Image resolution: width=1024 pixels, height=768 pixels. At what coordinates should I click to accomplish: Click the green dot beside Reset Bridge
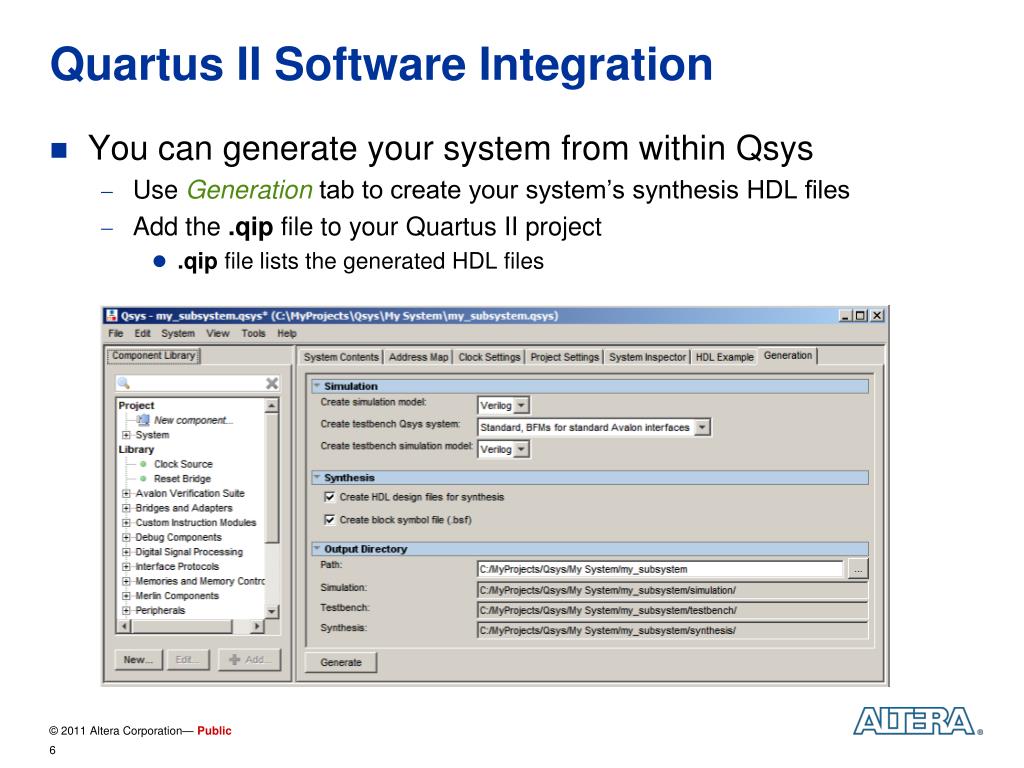(x=143, y=479)
